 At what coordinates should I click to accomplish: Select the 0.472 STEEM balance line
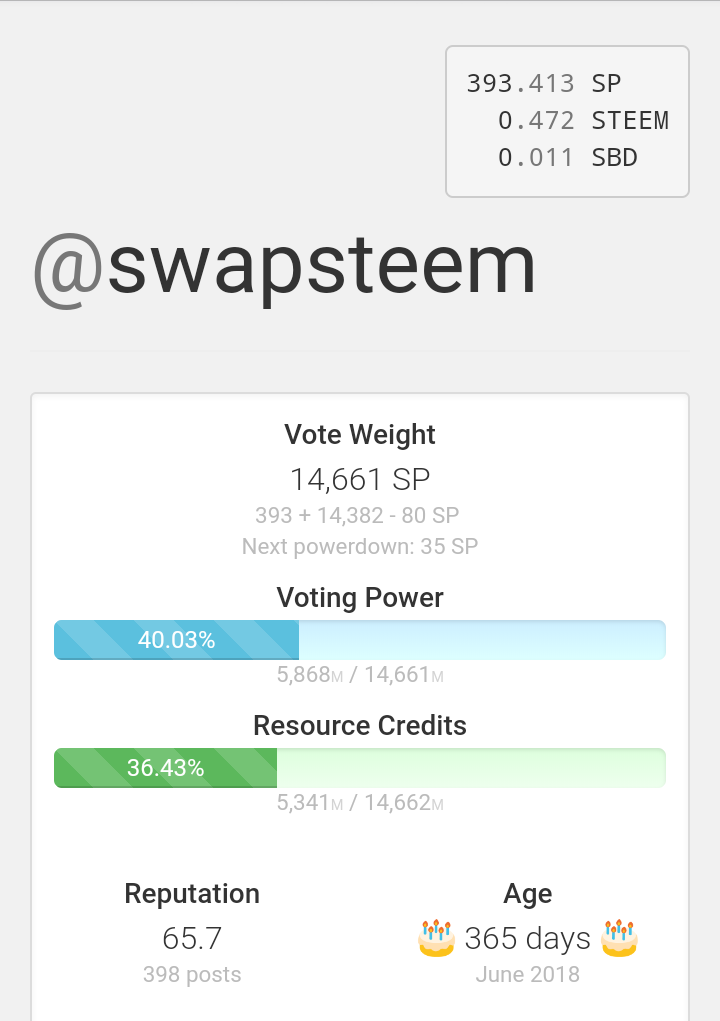coord(582,121)
